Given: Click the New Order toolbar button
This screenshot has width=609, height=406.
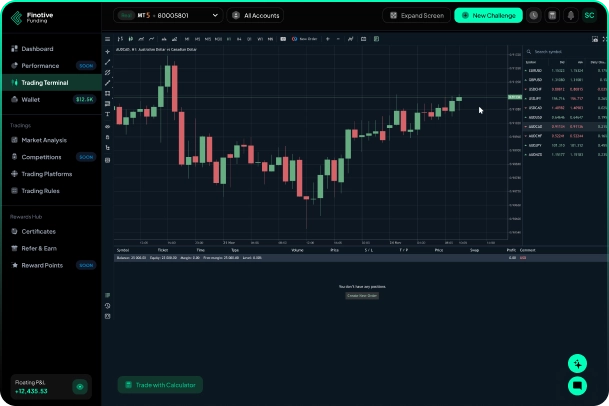Looking at the screenshot, I should 304,39.
